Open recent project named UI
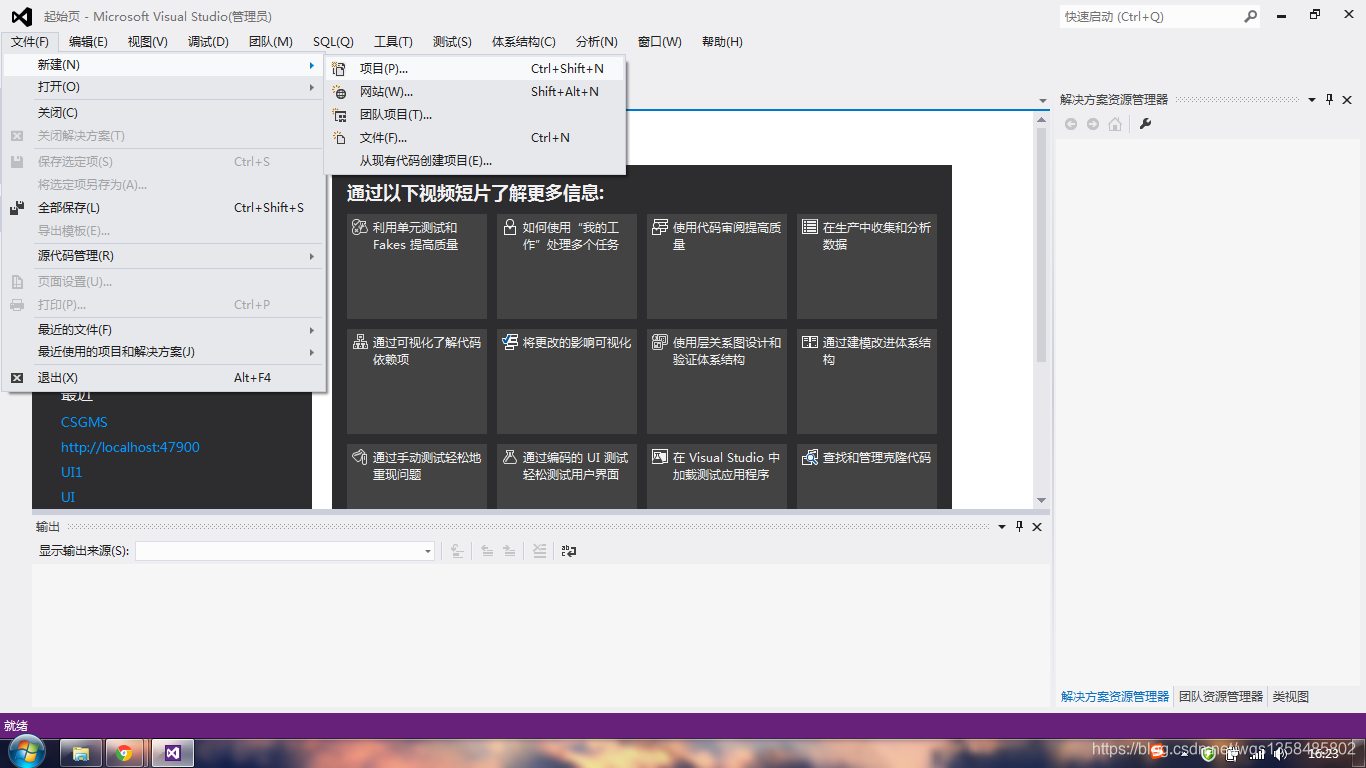Image resolution: width=1366 pixels, height=768 pixels. 68,497
